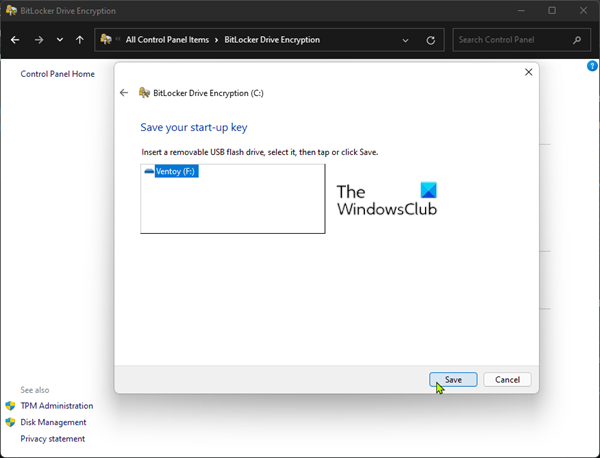Open All Control Panel Items breadcrumb

[x=167, y=40]
